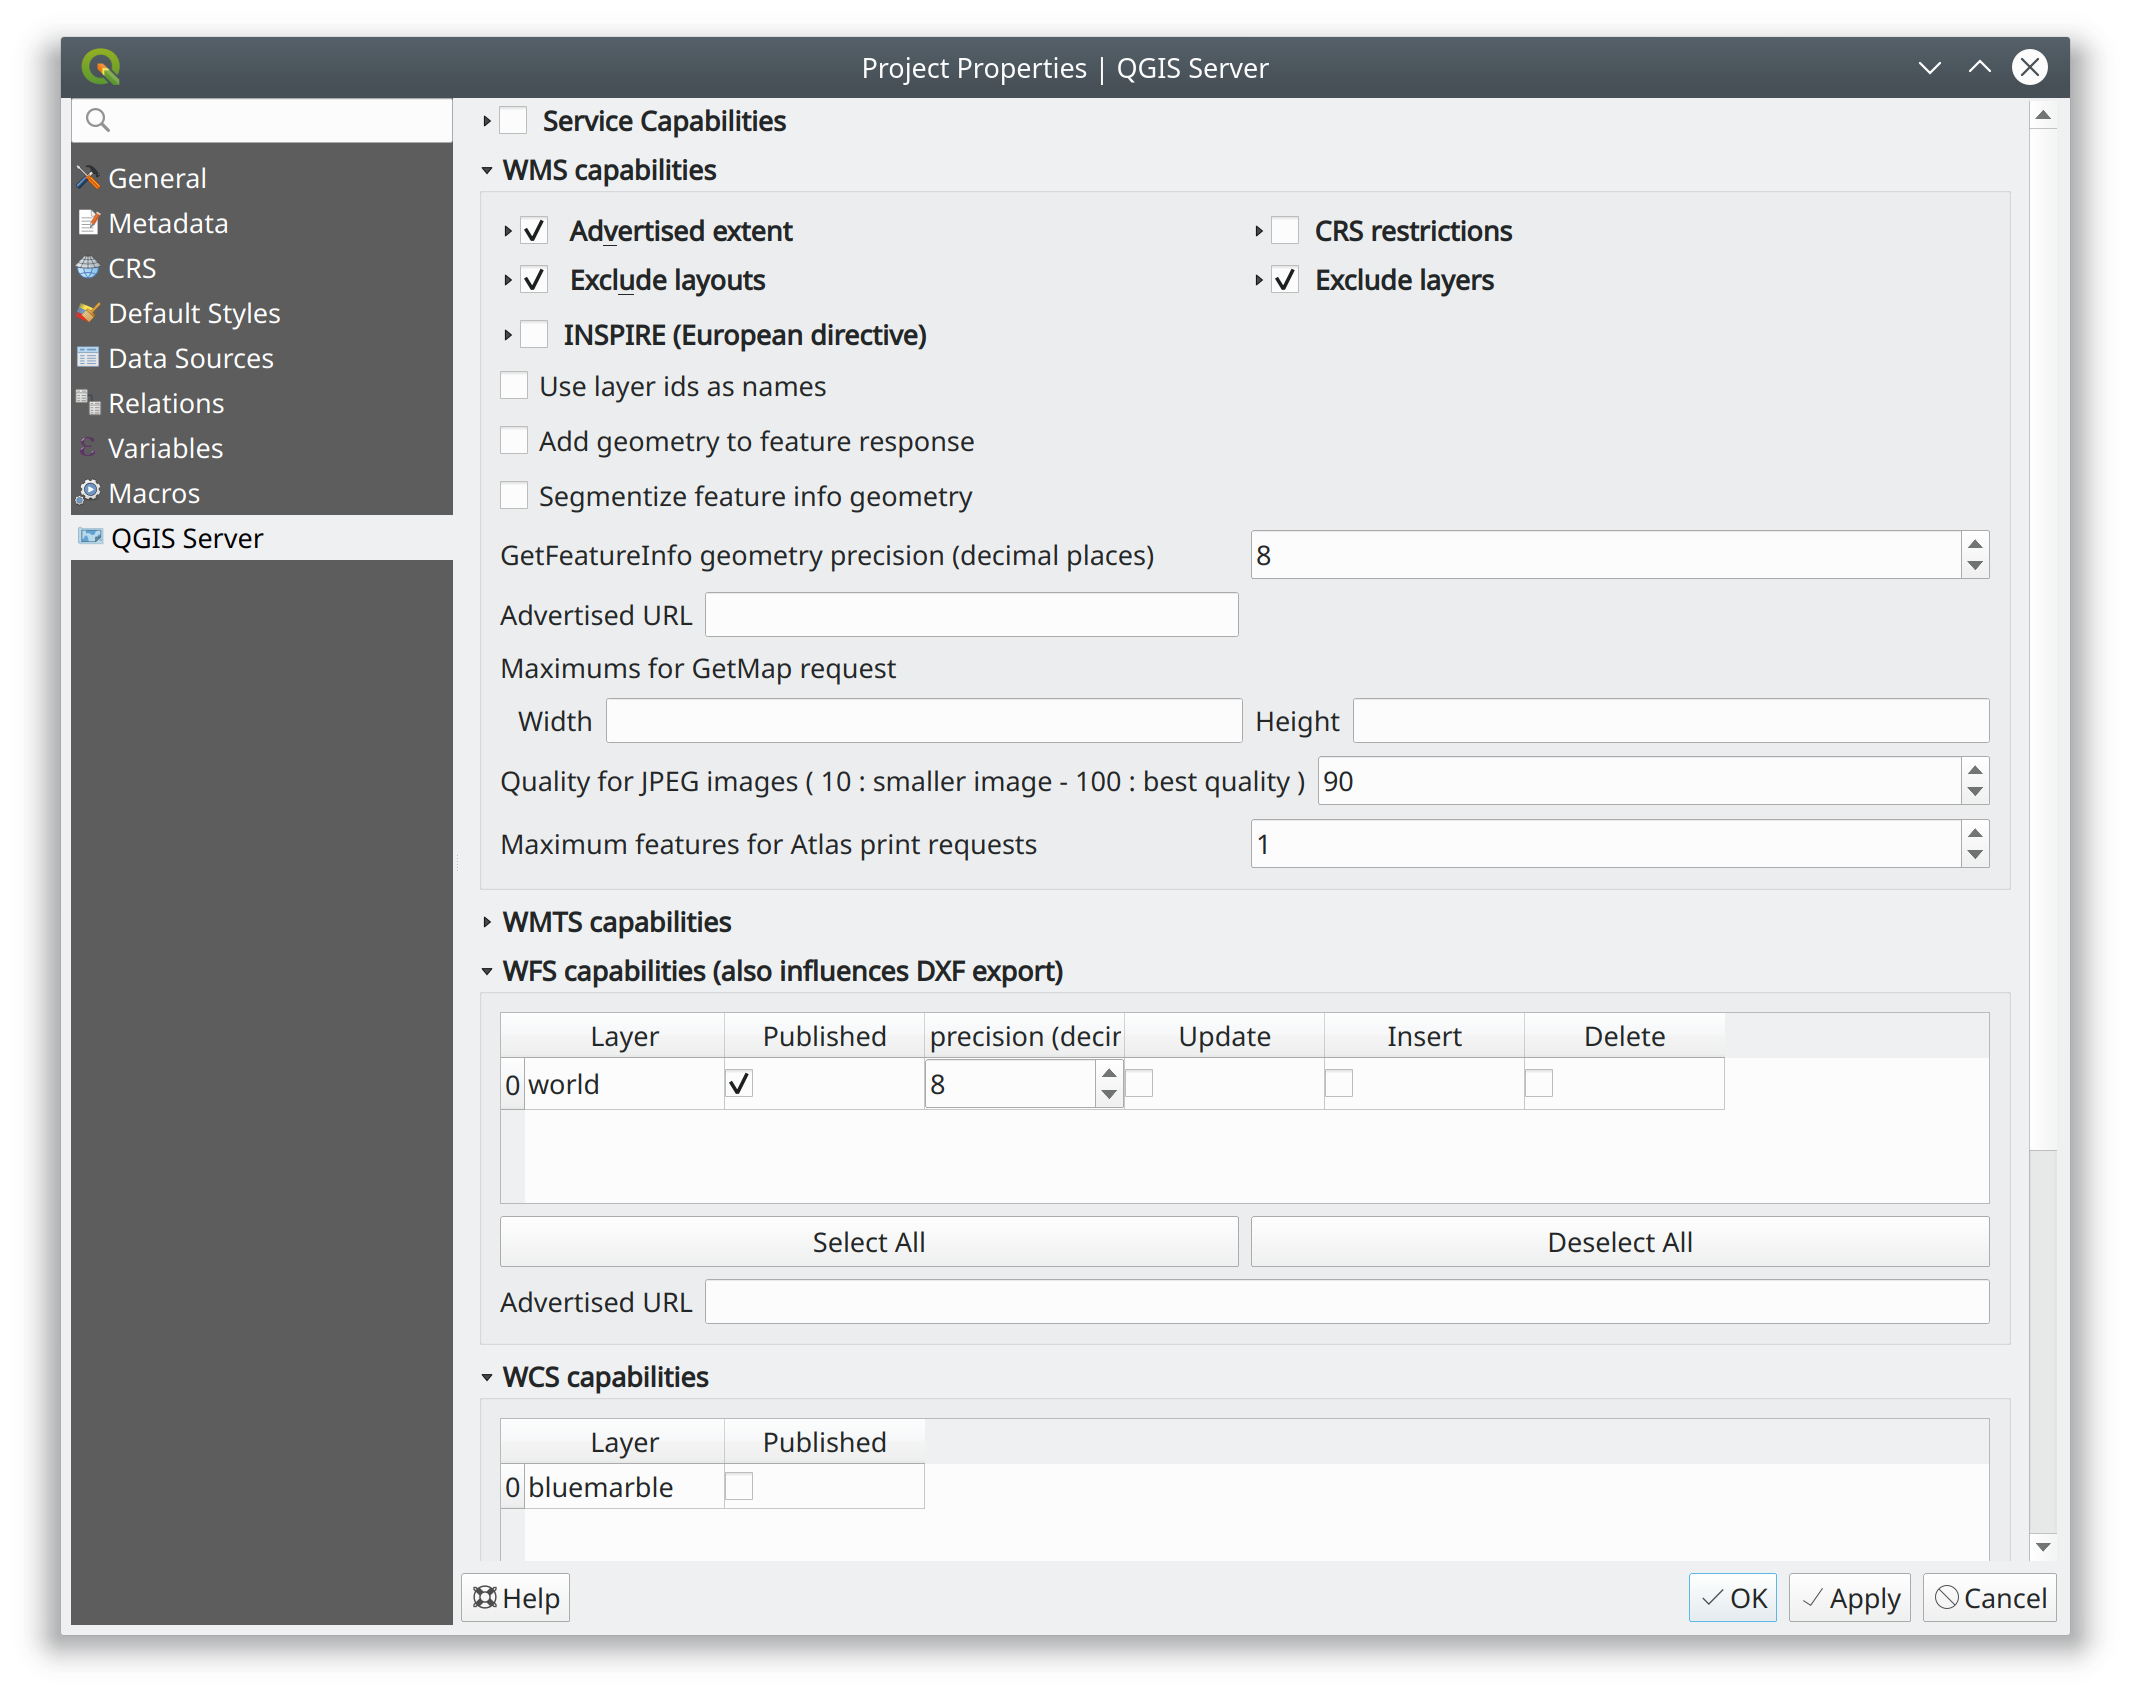Open the Relations section
Image resolution: width=2131 pixels, height=1696 pixels.
(262, 403)
